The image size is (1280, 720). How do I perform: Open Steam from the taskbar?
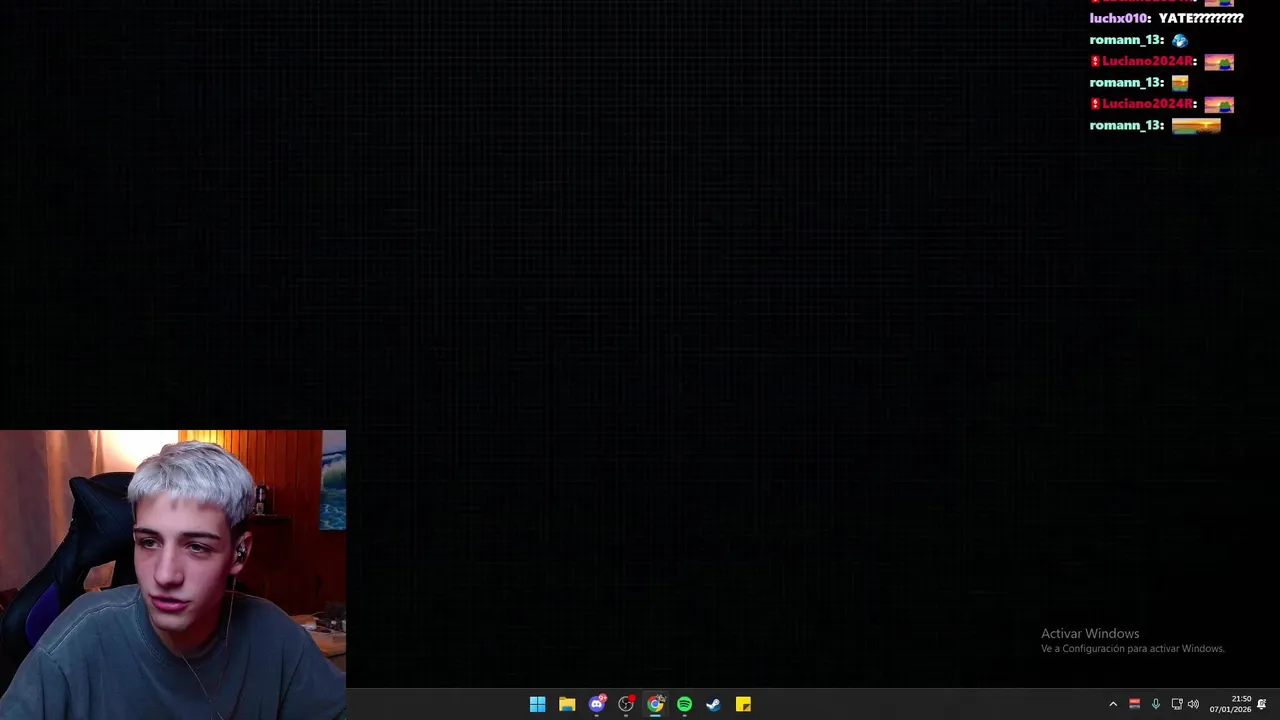click(713, 704)
